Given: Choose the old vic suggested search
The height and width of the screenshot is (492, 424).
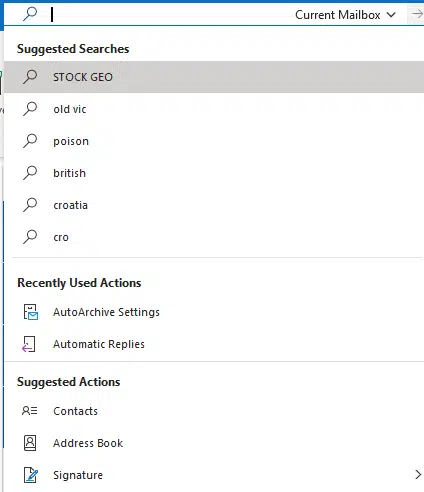Looking at the screenshot, I should coord(214,109).
